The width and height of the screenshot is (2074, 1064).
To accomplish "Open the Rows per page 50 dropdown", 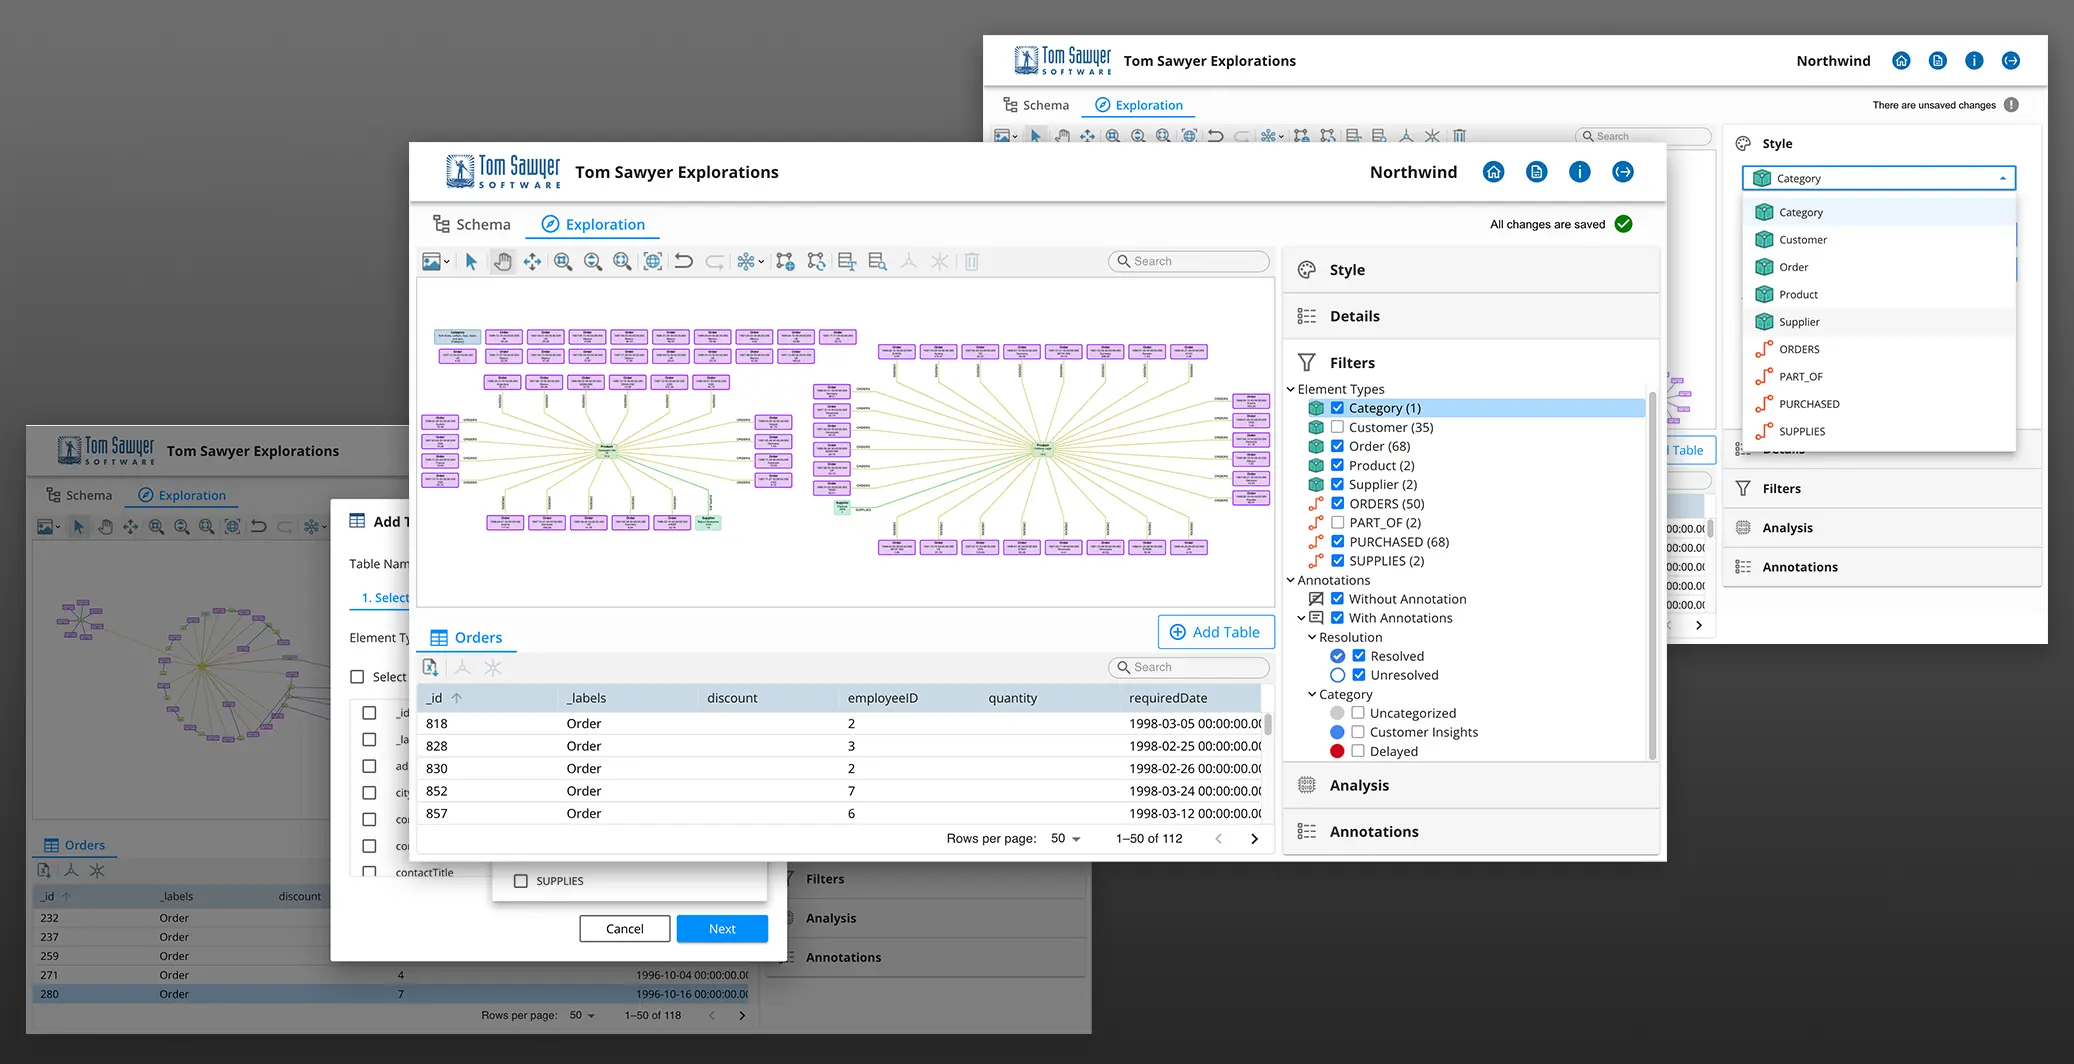I will [x=1066, y=838].
